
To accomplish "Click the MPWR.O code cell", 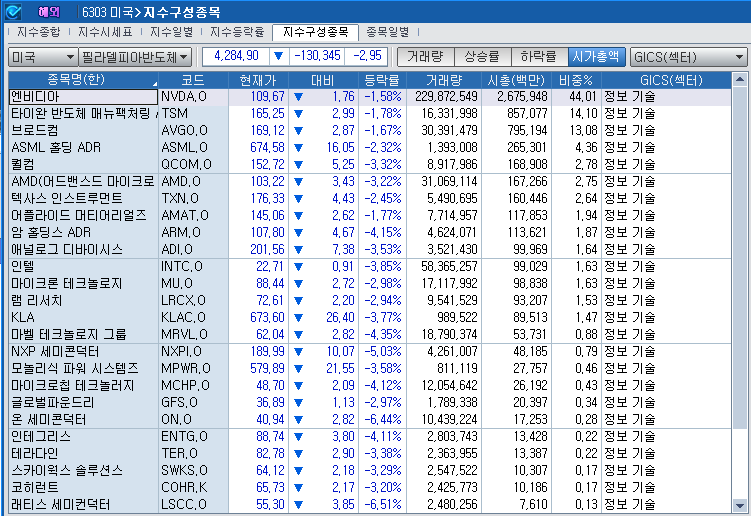I will pyautogui.click(x=193, y=368).
